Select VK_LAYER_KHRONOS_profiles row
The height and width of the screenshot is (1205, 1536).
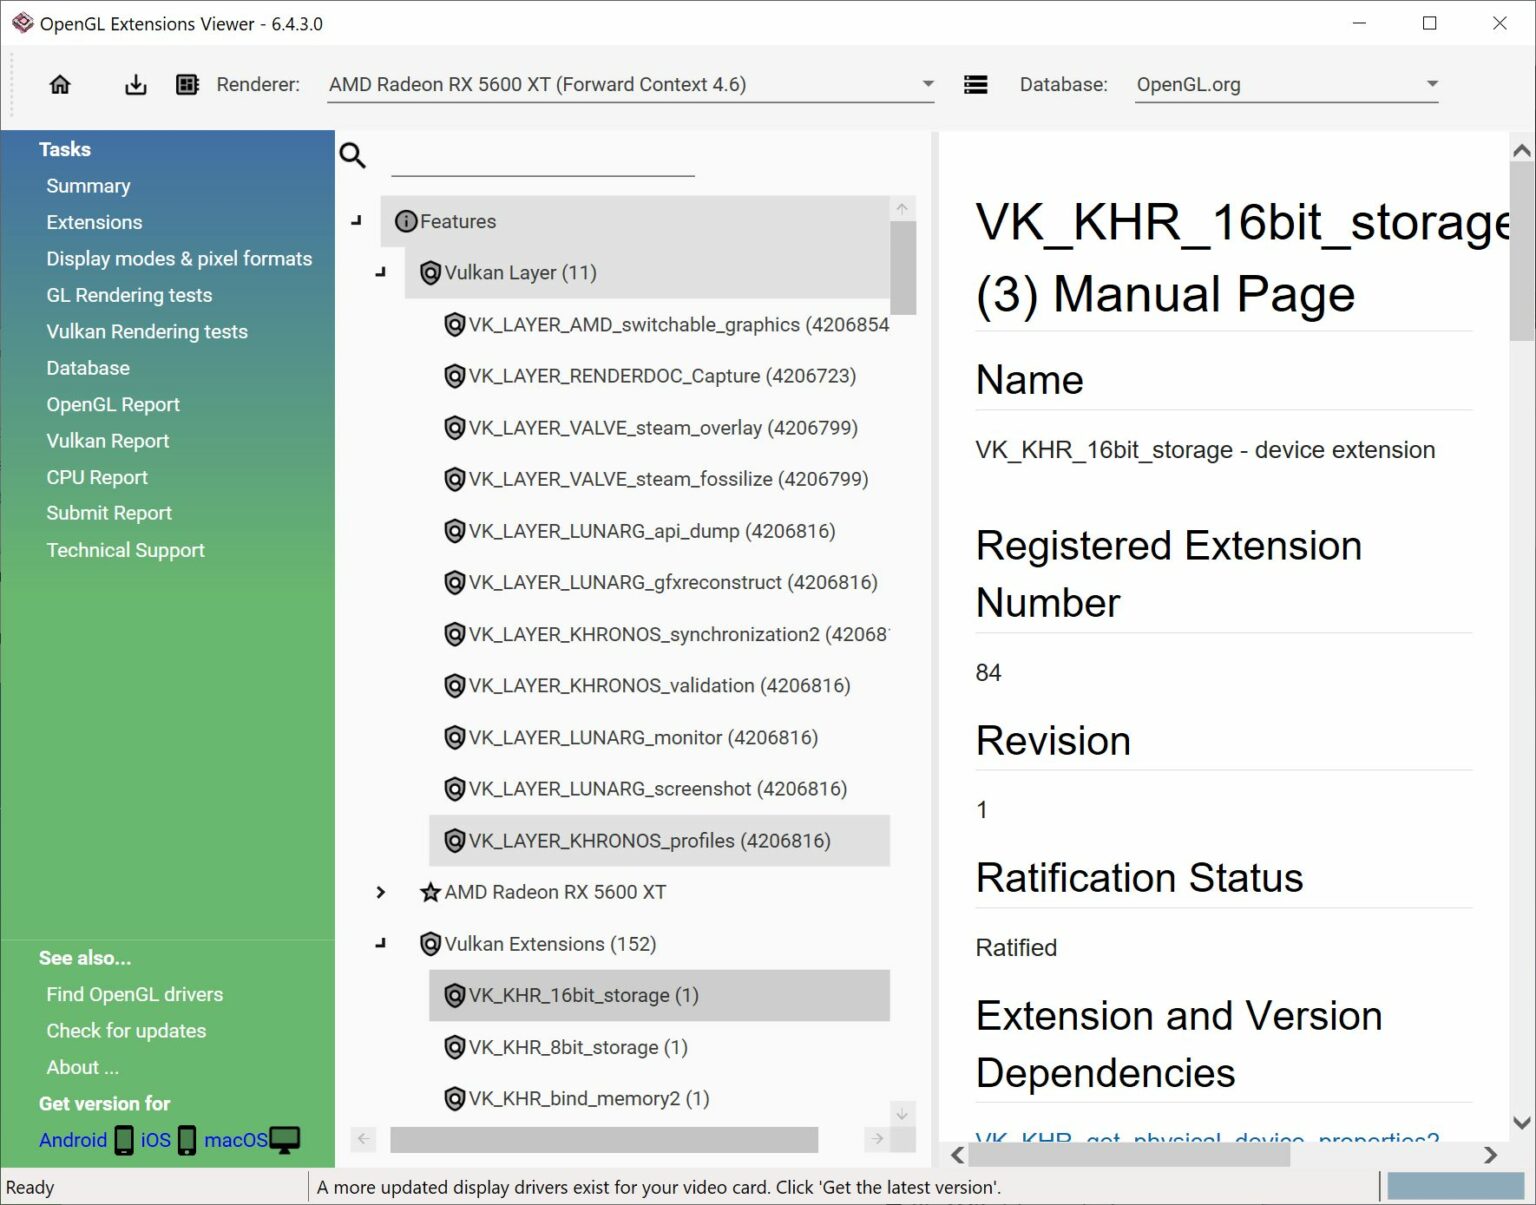[659, 841]
